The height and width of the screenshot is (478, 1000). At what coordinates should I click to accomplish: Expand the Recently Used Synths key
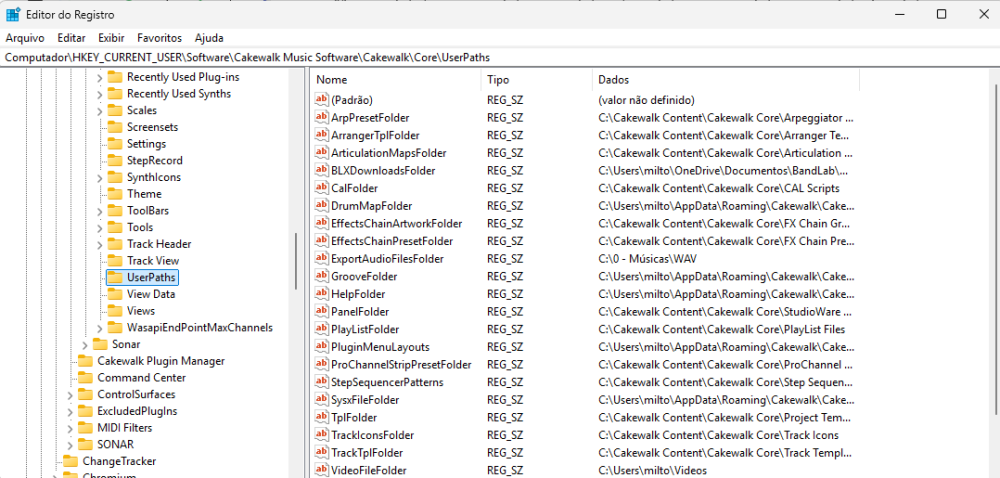(99, 94)
